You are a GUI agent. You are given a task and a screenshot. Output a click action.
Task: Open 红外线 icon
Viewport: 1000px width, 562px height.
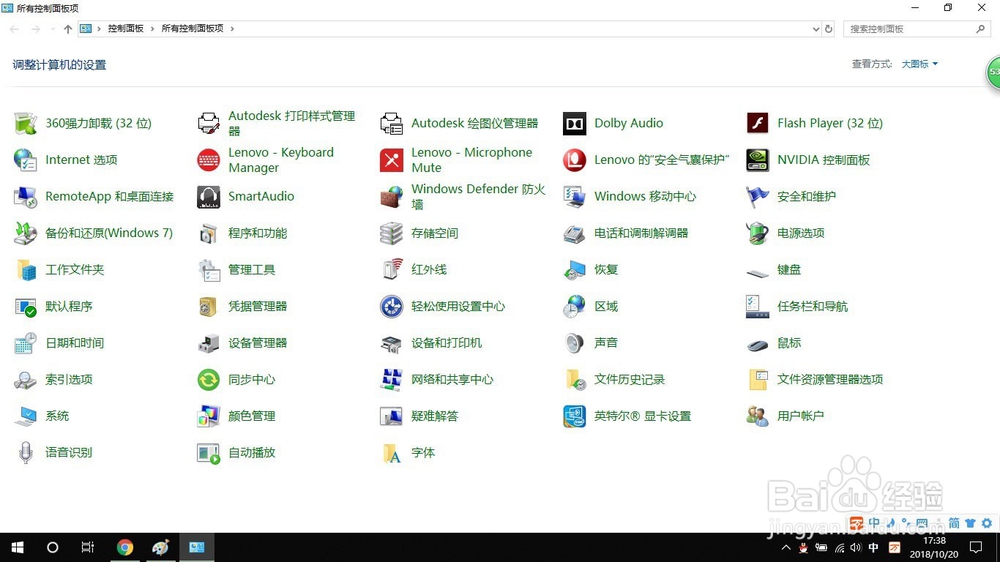tap(391, 270)
